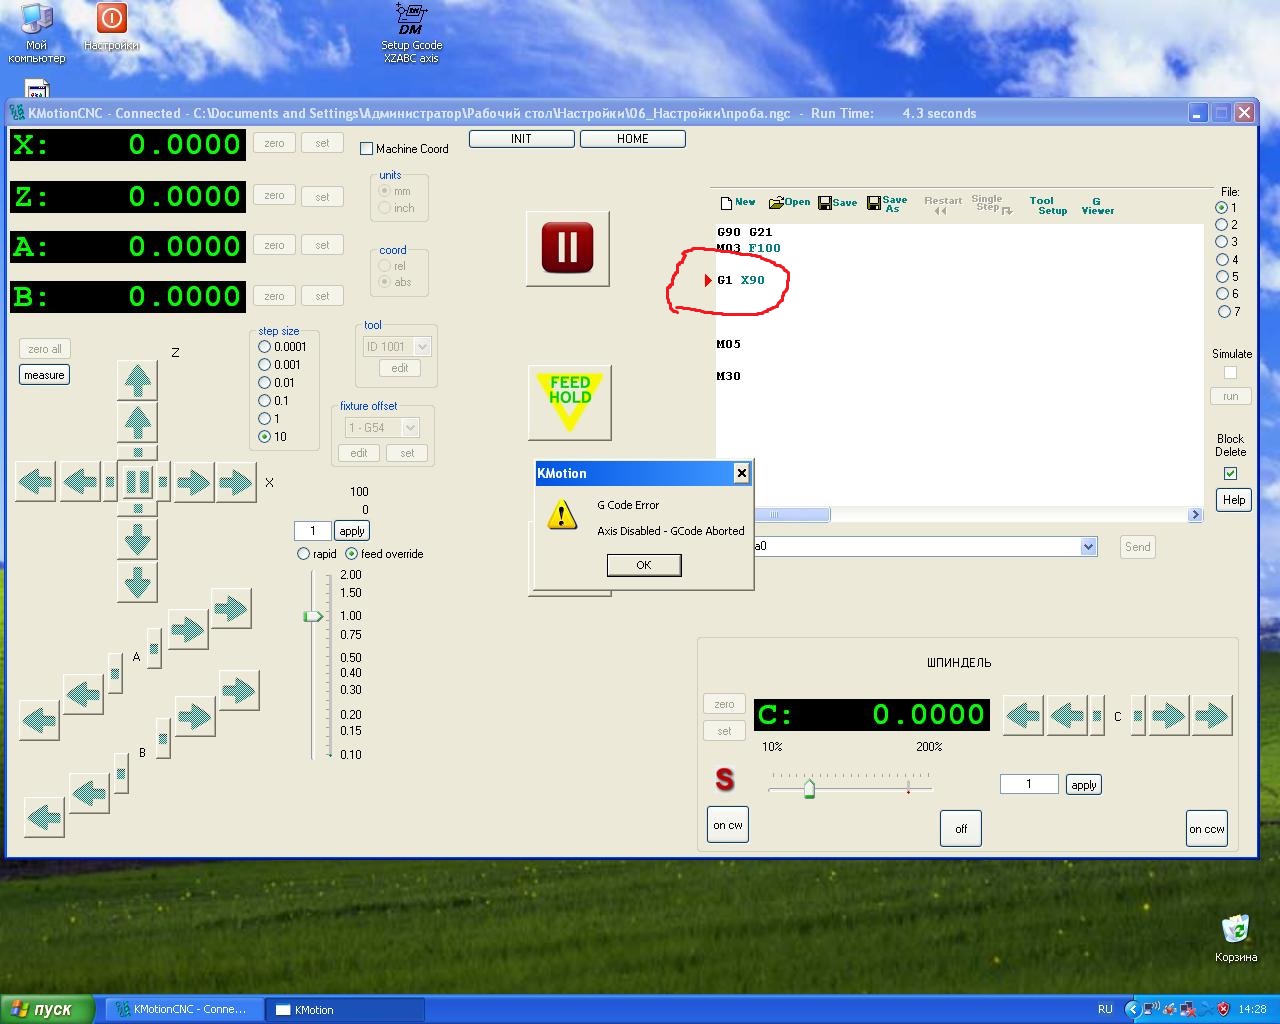Click the G-code editor horizontal scrollbar right arrow
This screenshot has width=1280, height=1024.
(x=1195, y=514)
